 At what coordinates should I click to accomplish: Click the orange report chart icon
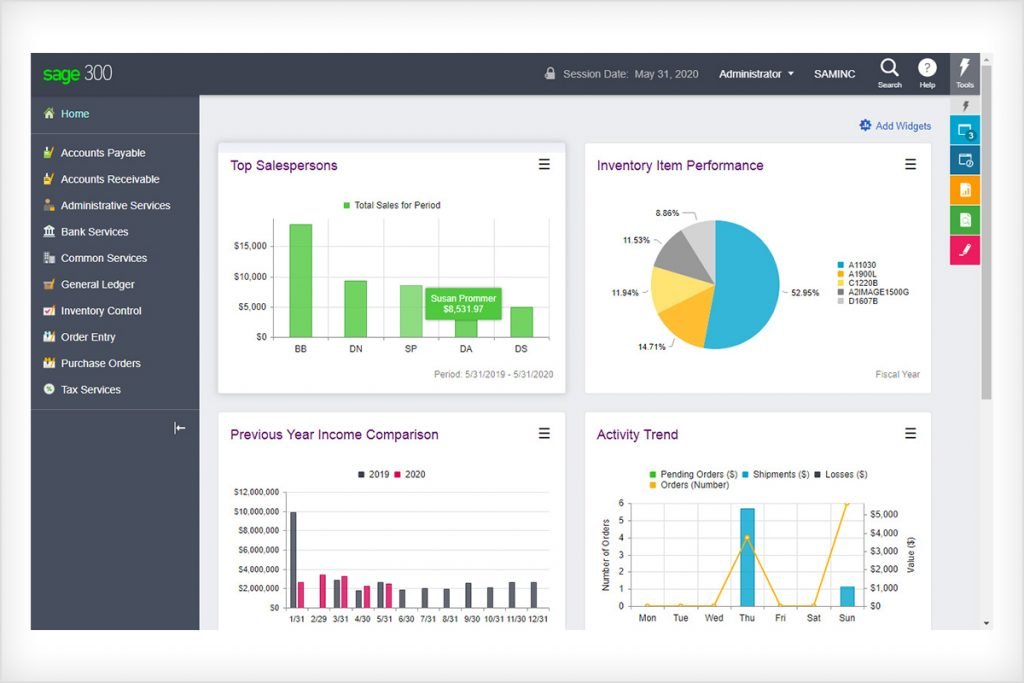tap(965, 190)
